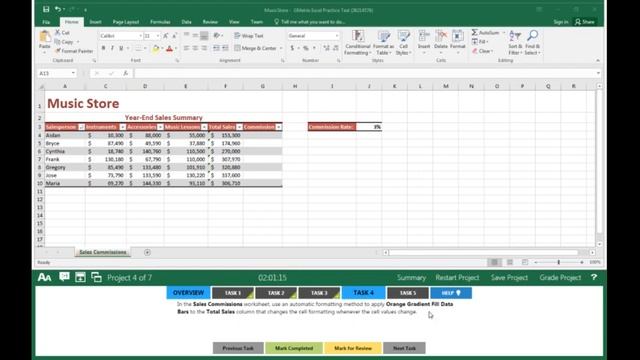Click the zoom slider handle
640x360 pixels.
(x=559, y=262)
